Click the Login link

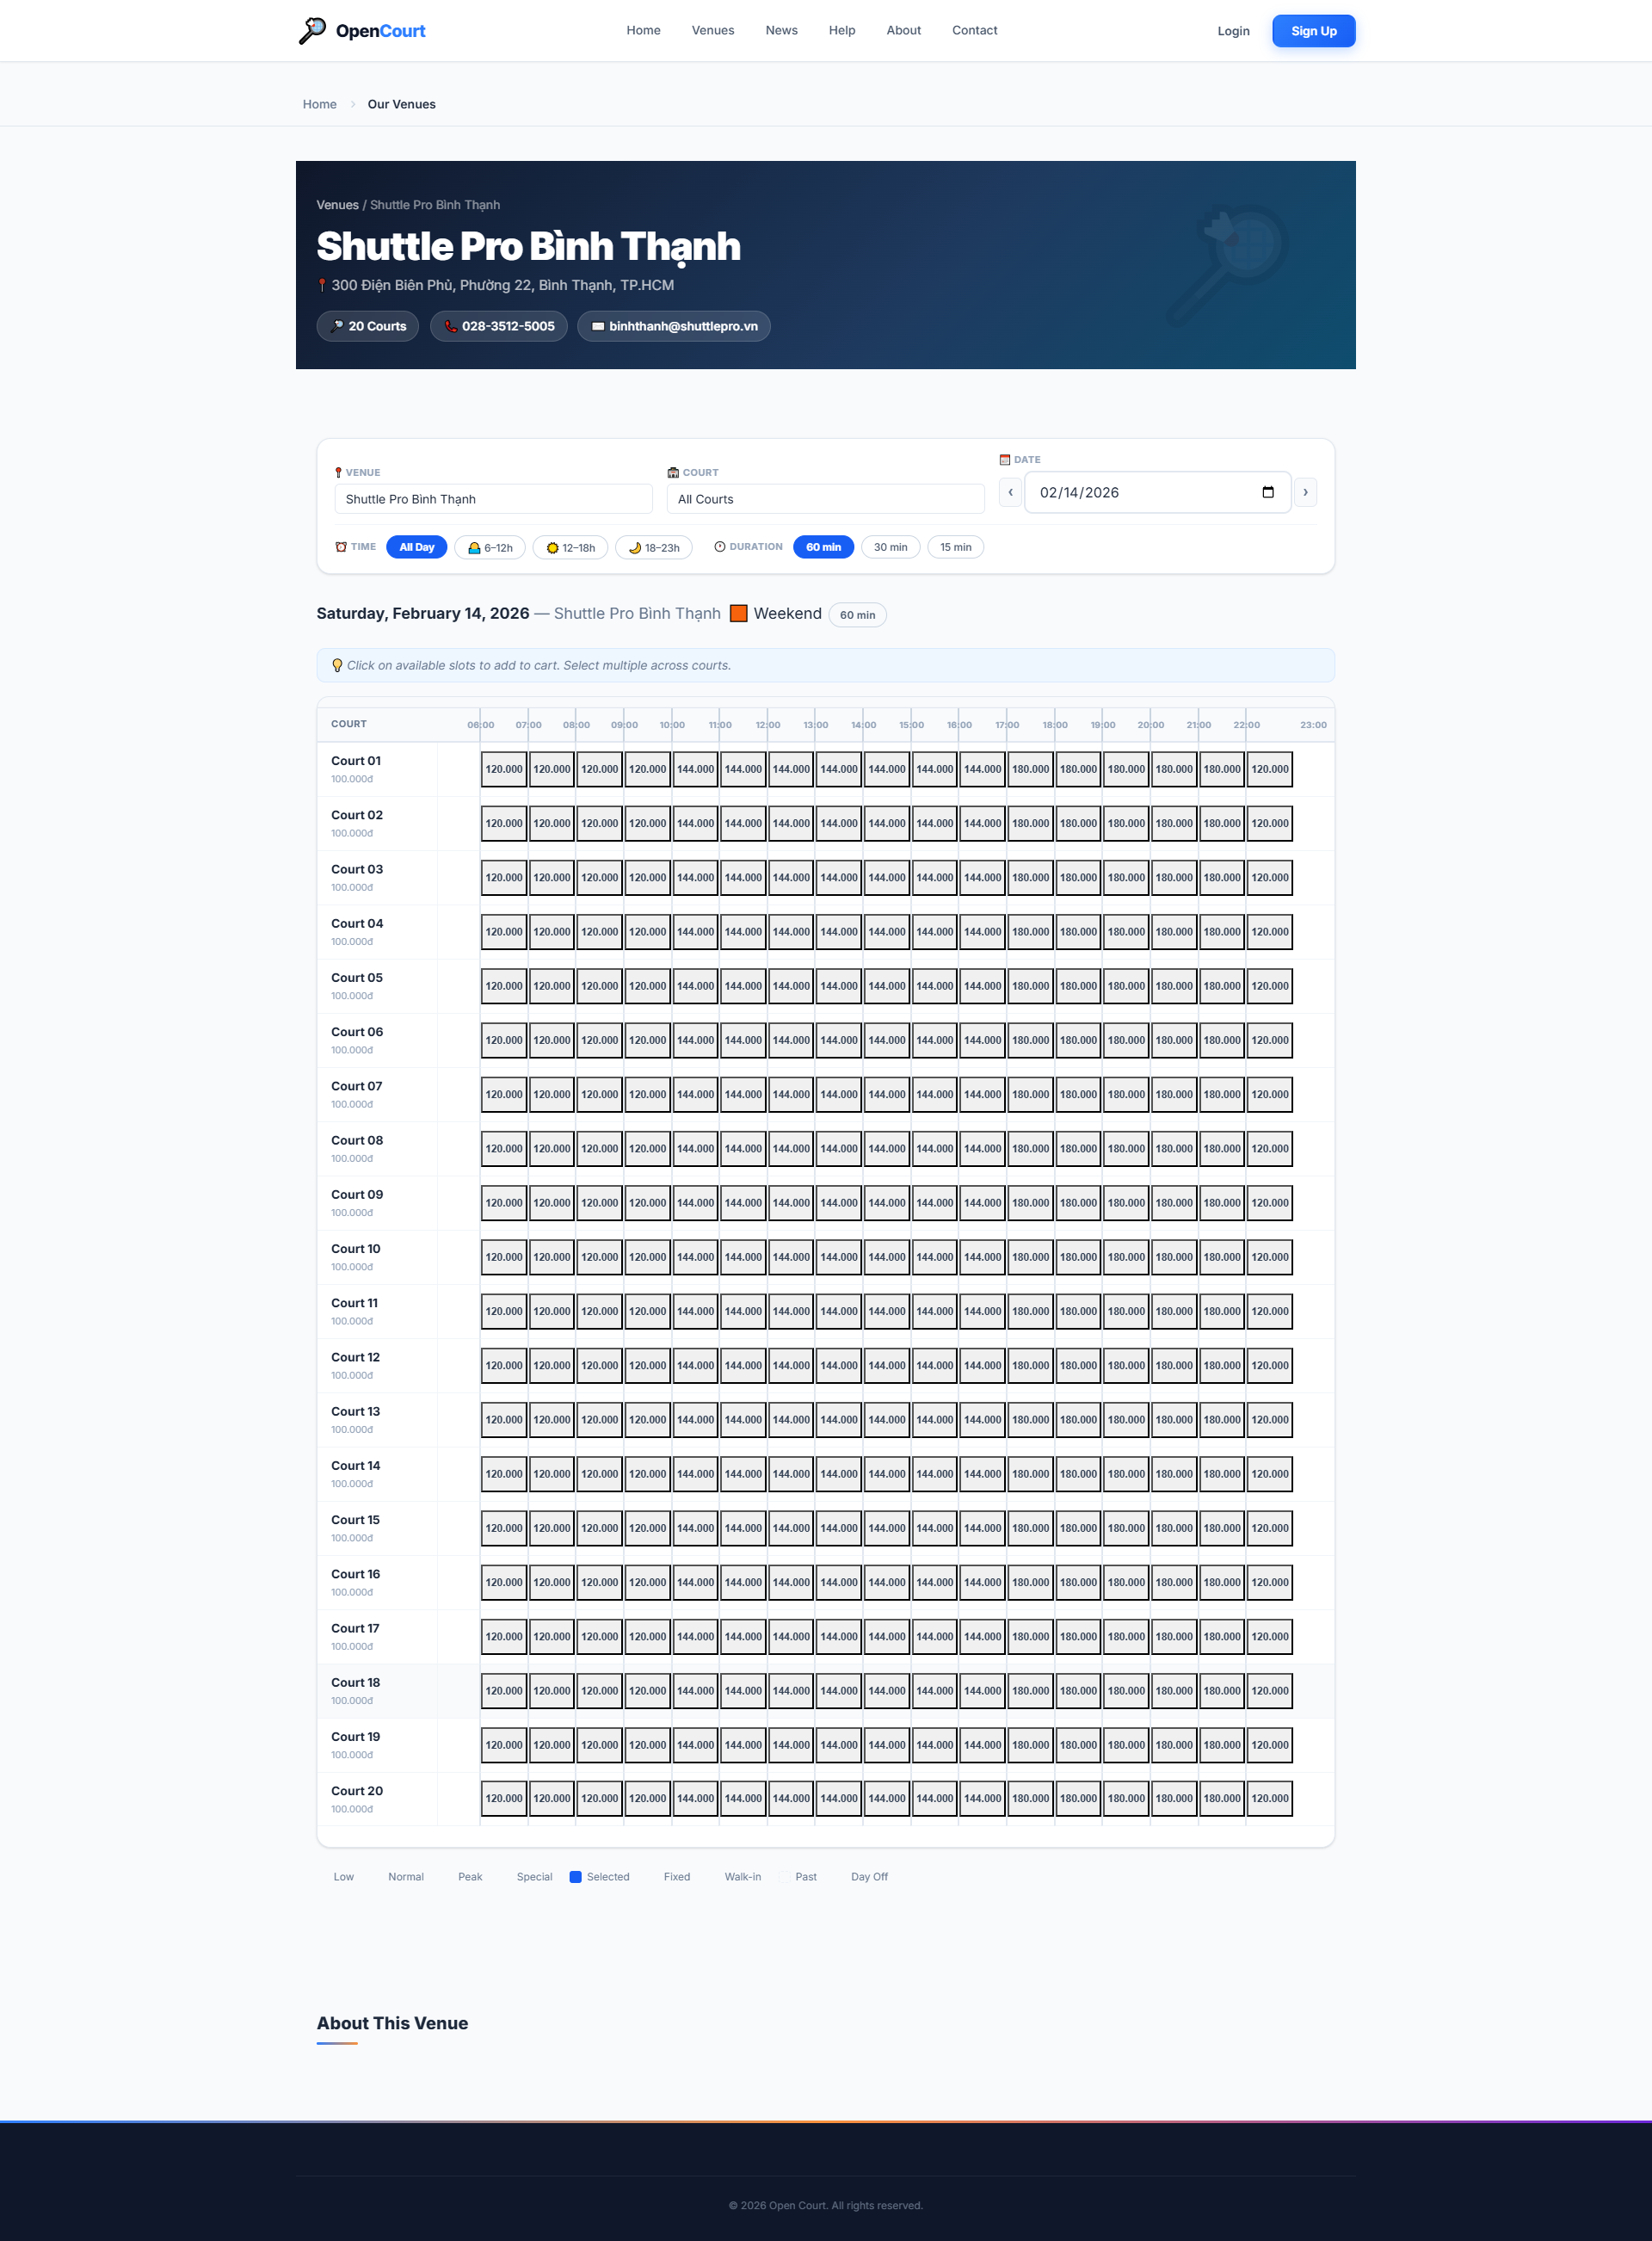point(1232,31)
